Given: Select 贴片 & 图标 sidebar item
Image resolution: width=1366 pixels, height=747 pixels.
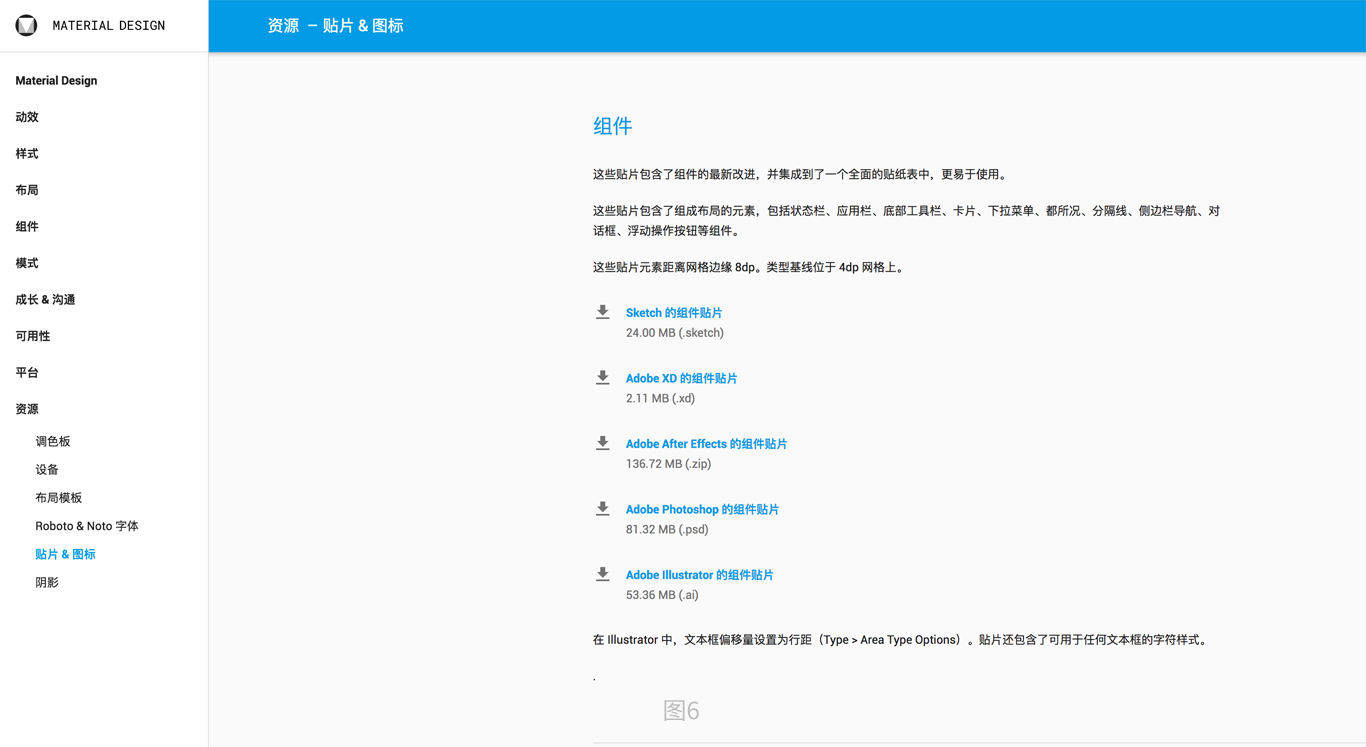Looking at the screenshot, I should pos(65,554).
